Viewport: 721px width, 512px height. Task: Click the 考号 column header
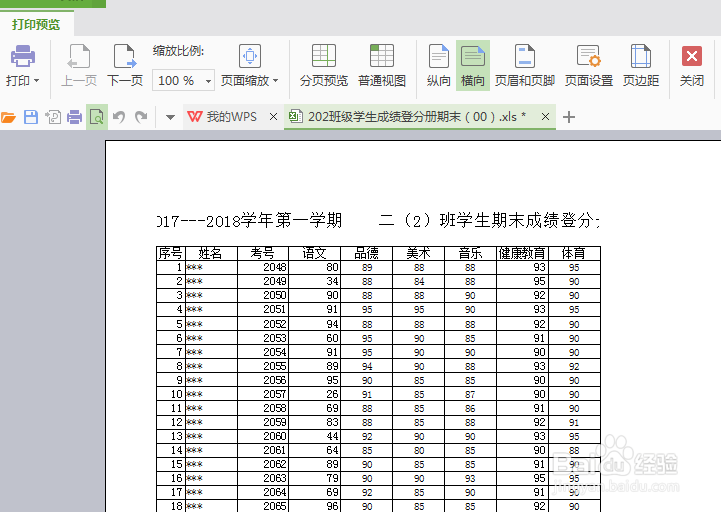pyautogui.click(x=263, y=253)
